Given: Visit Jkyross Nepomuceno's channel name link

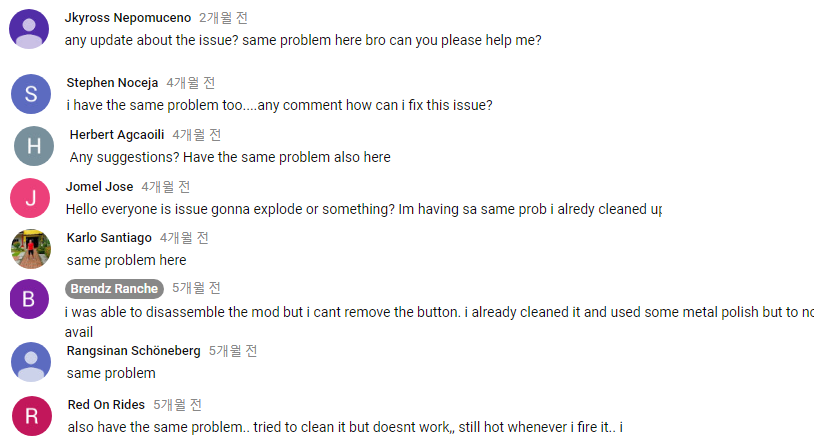Looking at the screenshot, I should [x=128, y=18].
